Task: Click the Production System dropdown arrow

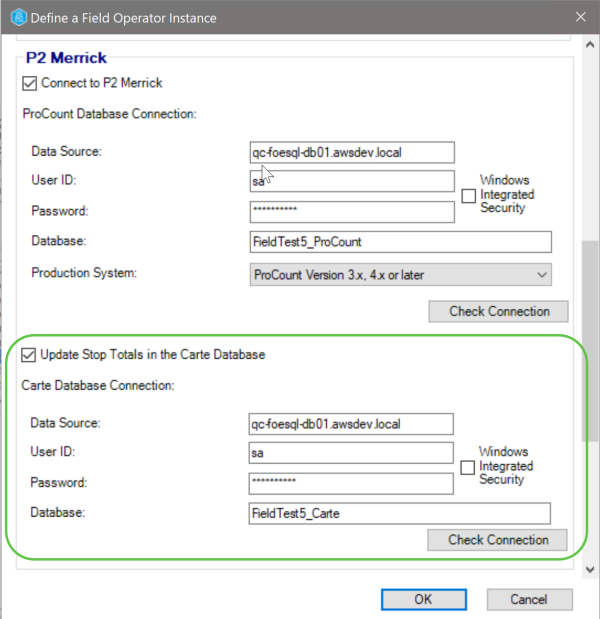Action: 542,274
